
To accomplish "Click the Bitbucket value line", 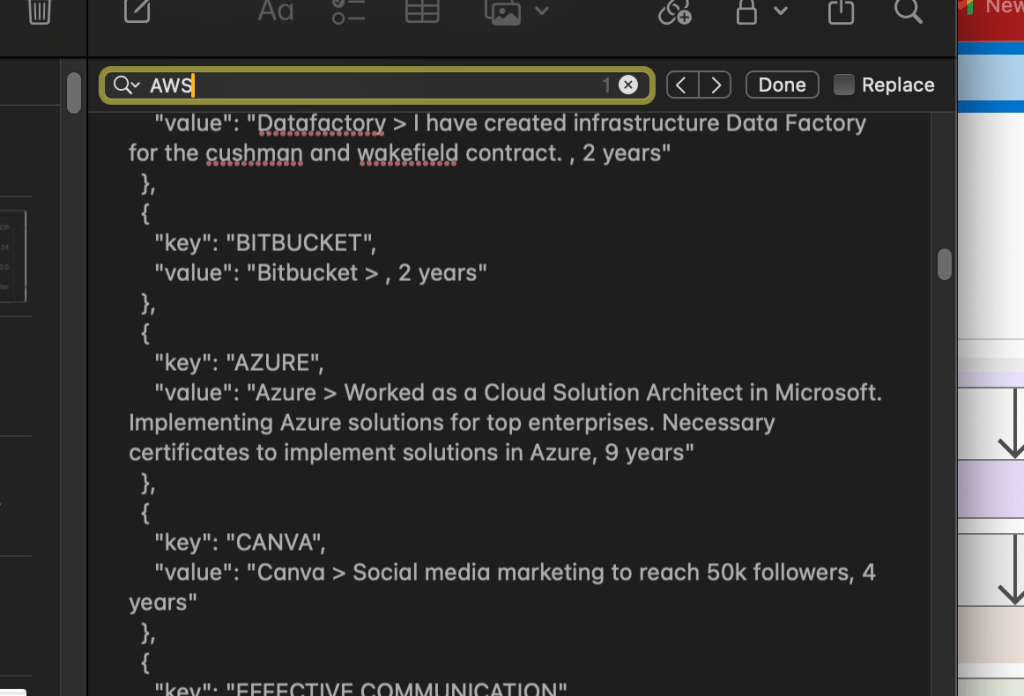I will (321, 273).
